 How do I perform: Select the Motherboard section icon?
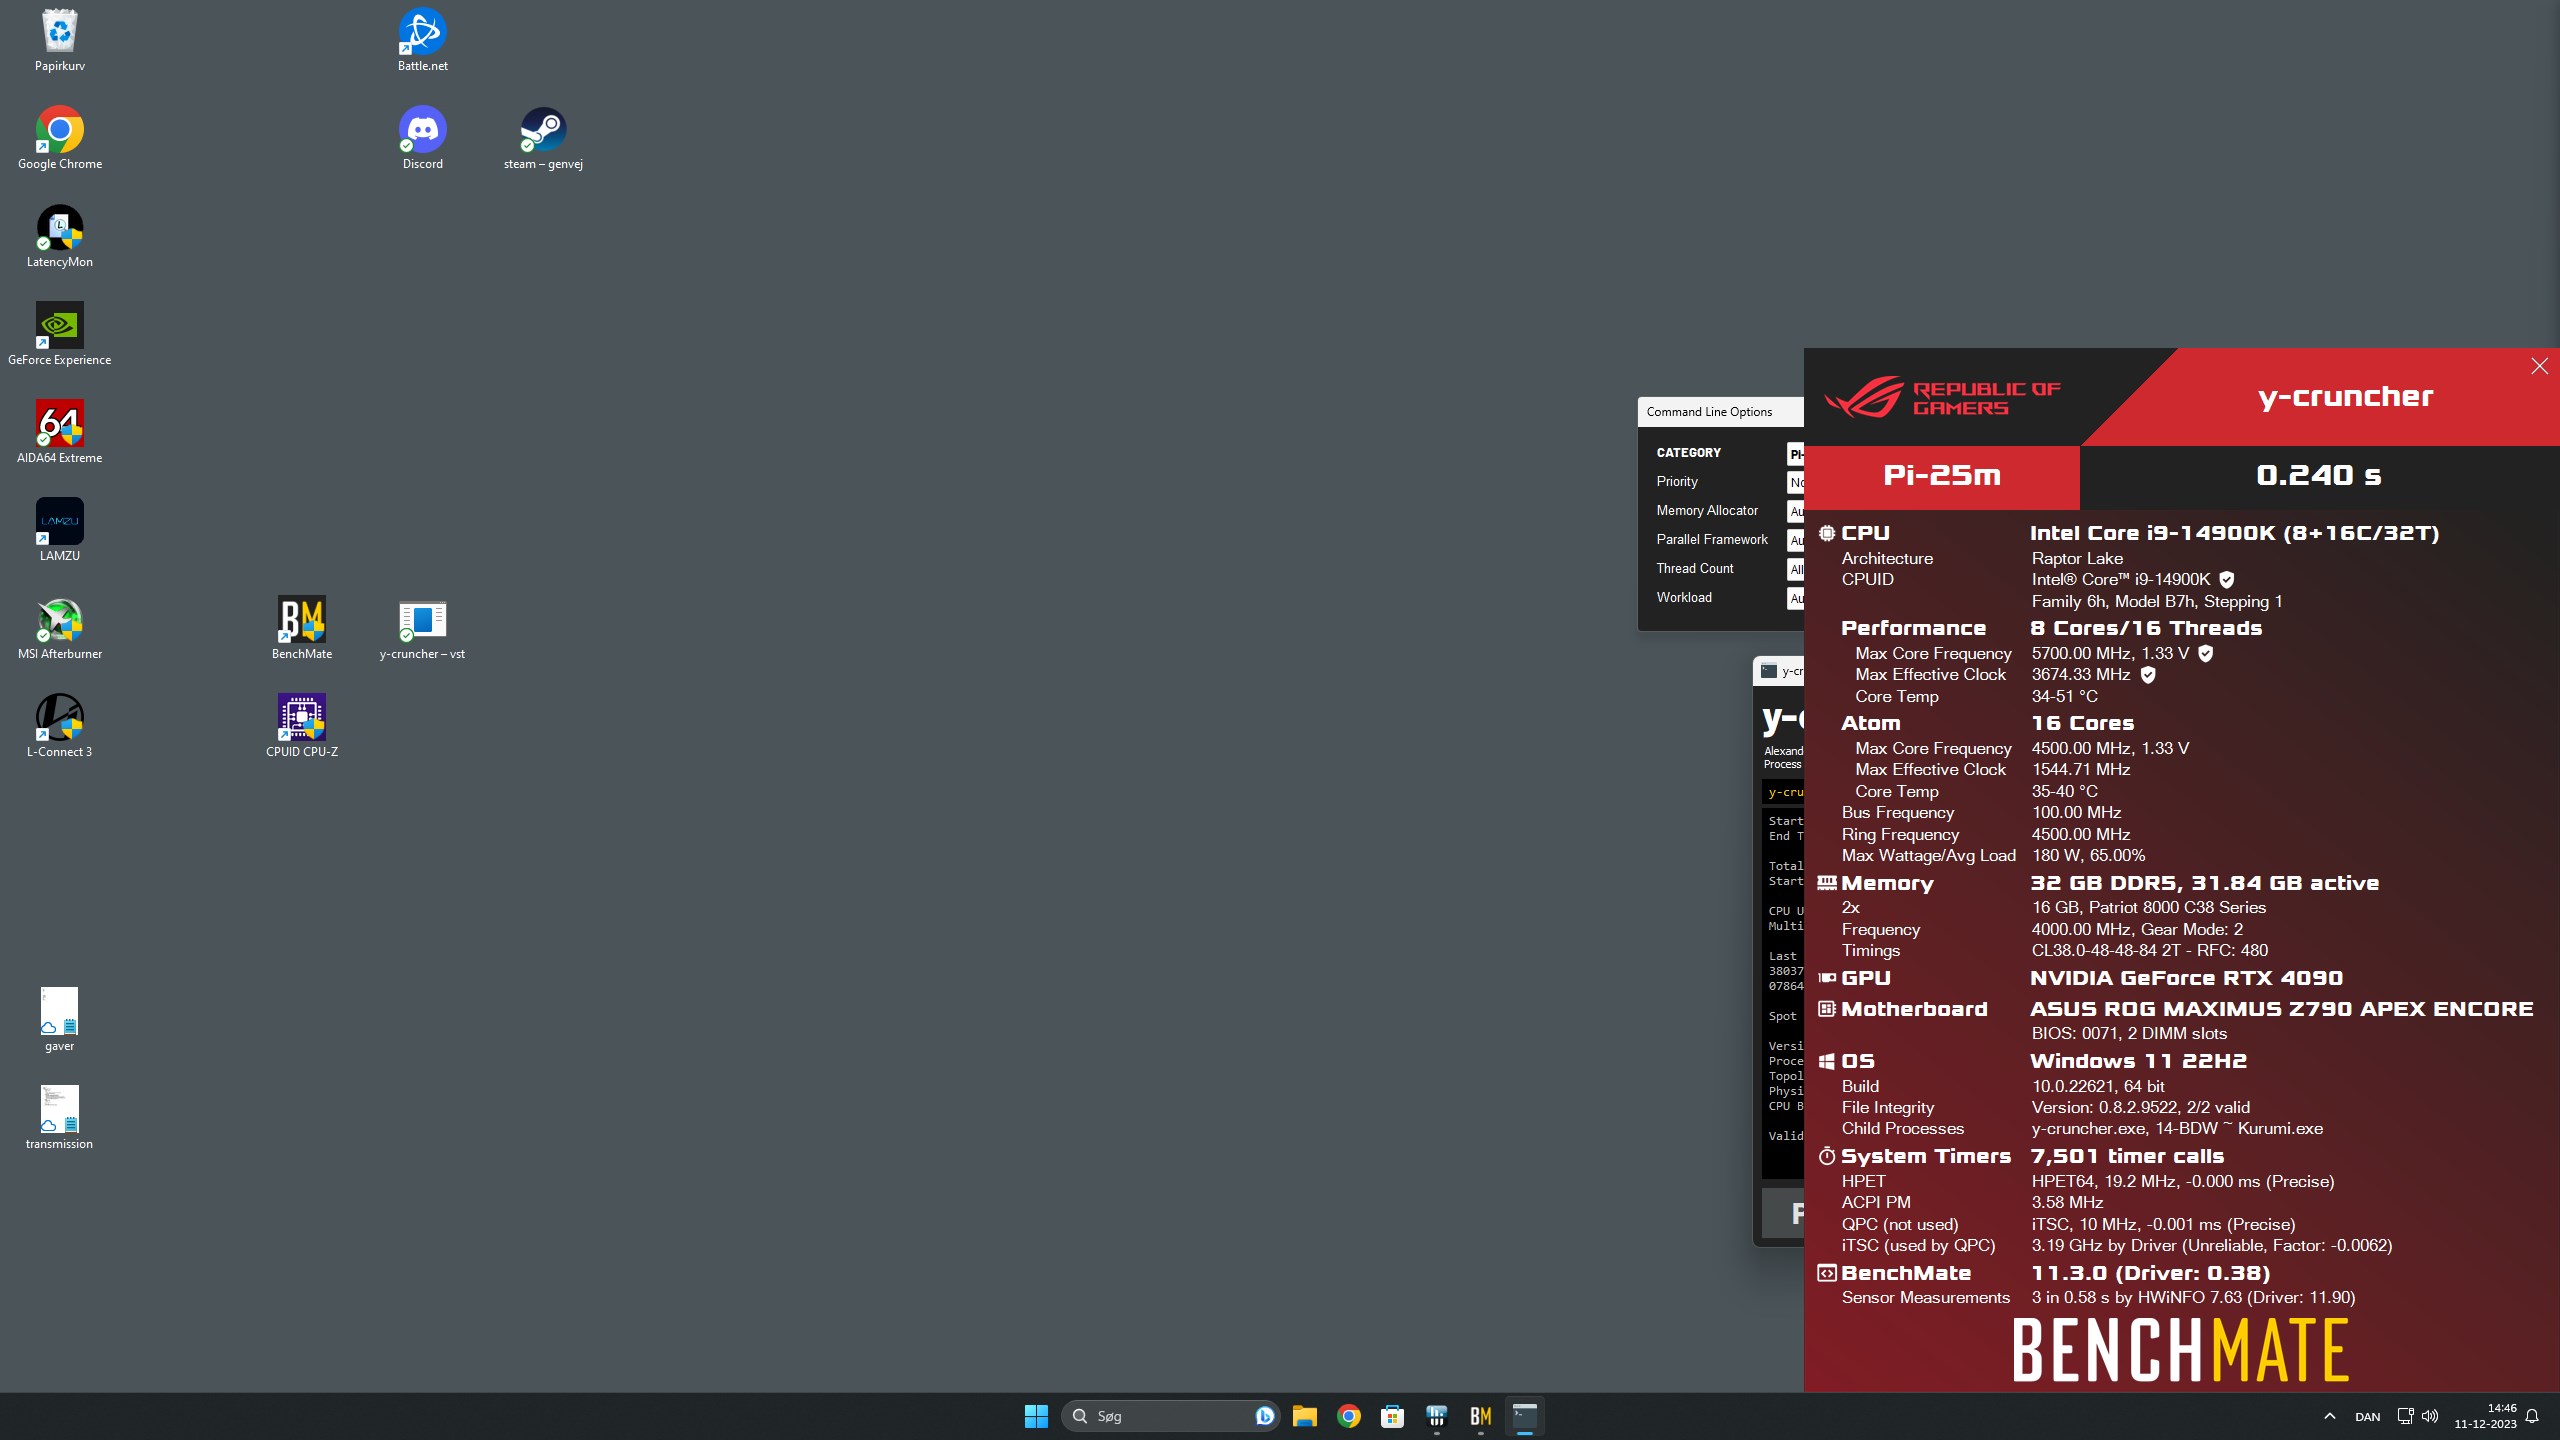click(x=1827, y=1009)
